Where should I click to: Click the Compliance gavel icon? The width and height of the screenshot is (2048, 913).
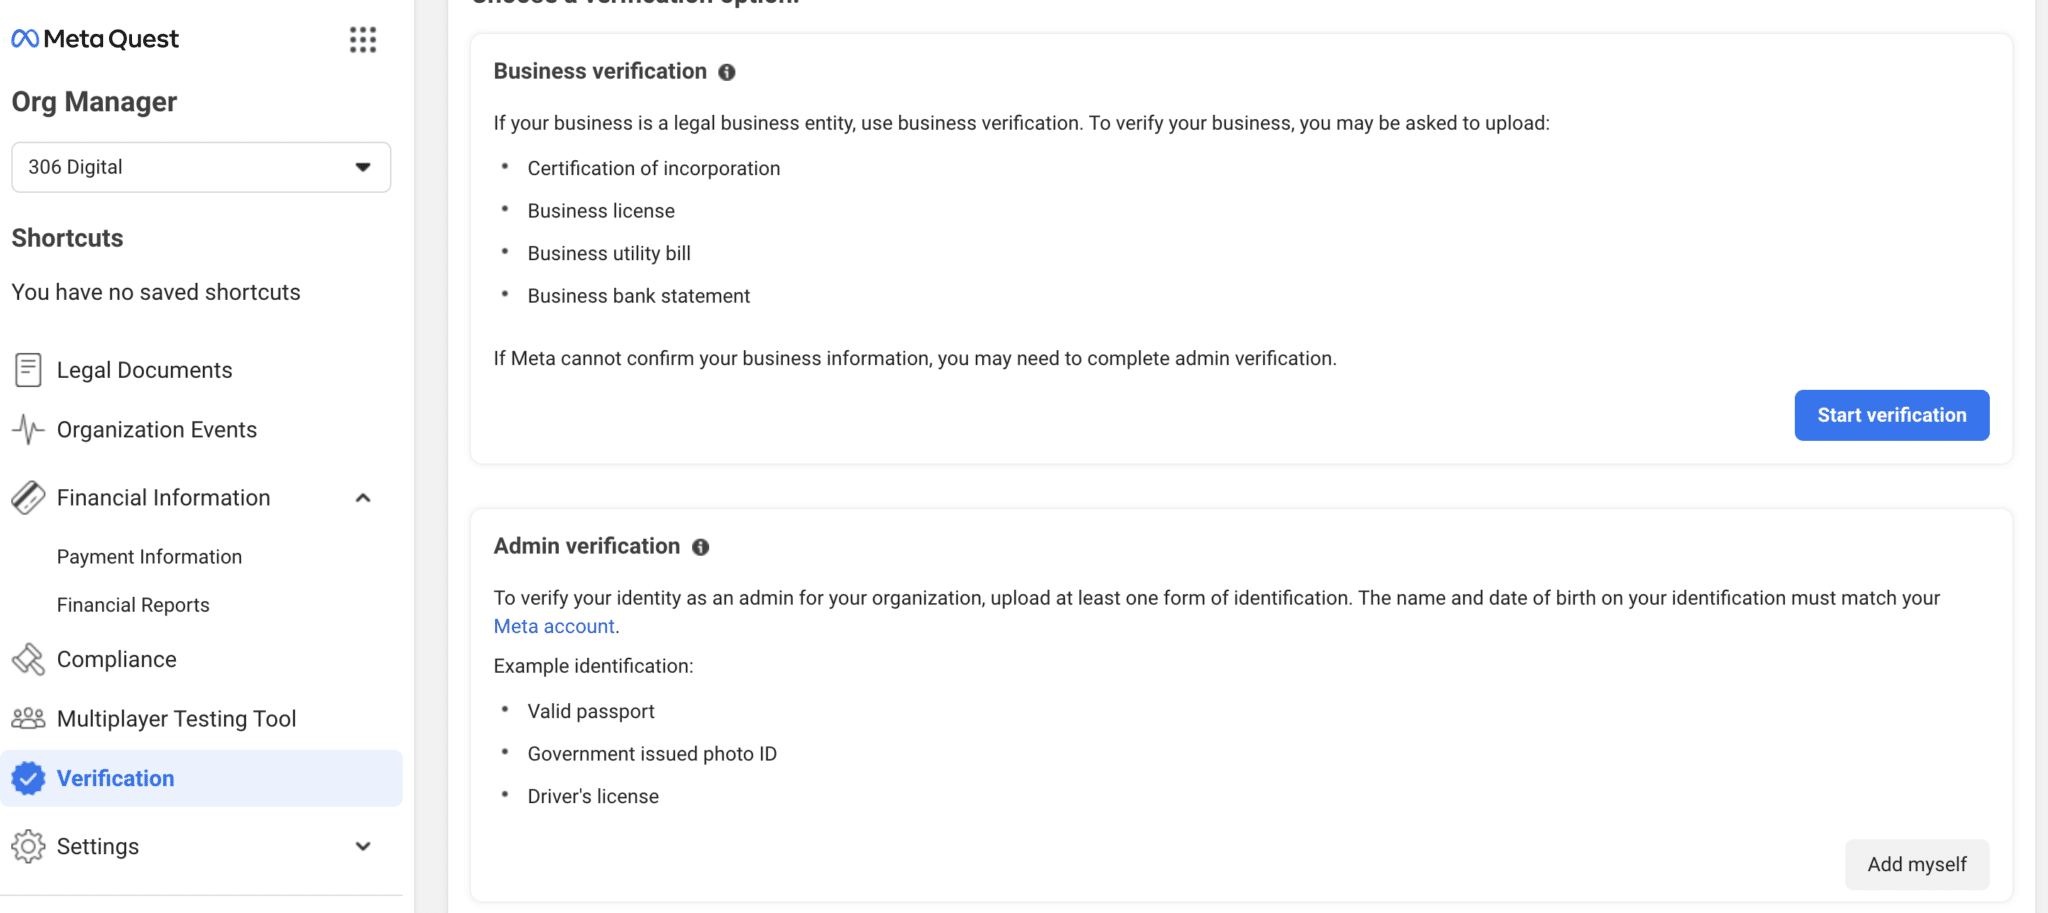(x=28, y=660)
